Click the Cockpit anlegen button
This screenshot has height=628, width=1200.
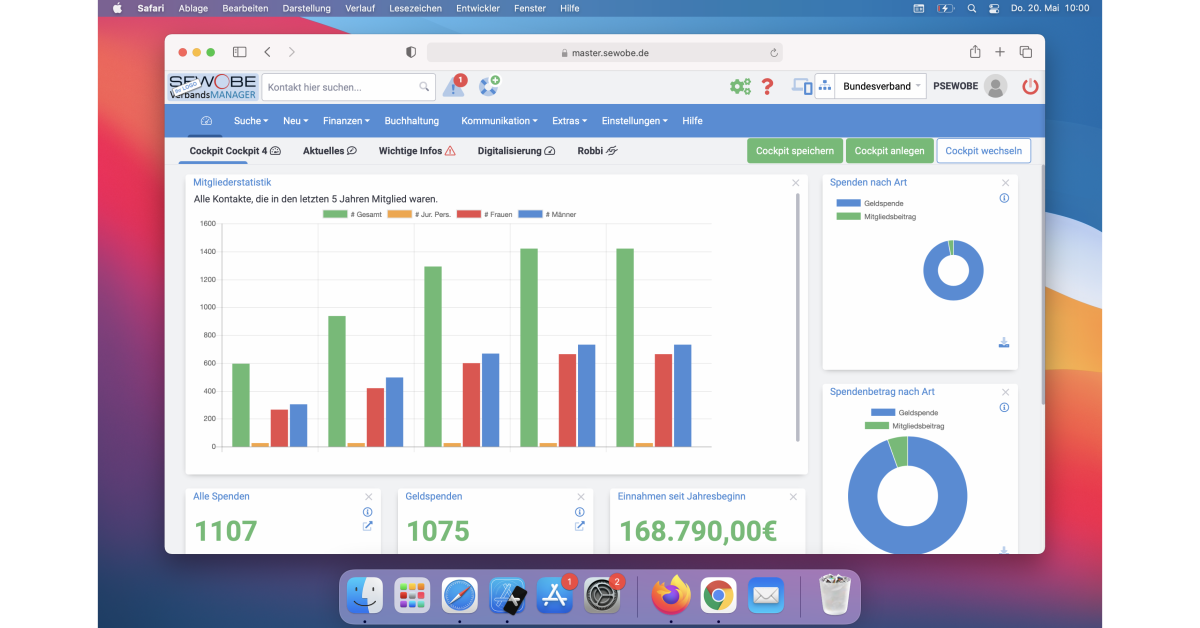889,151
